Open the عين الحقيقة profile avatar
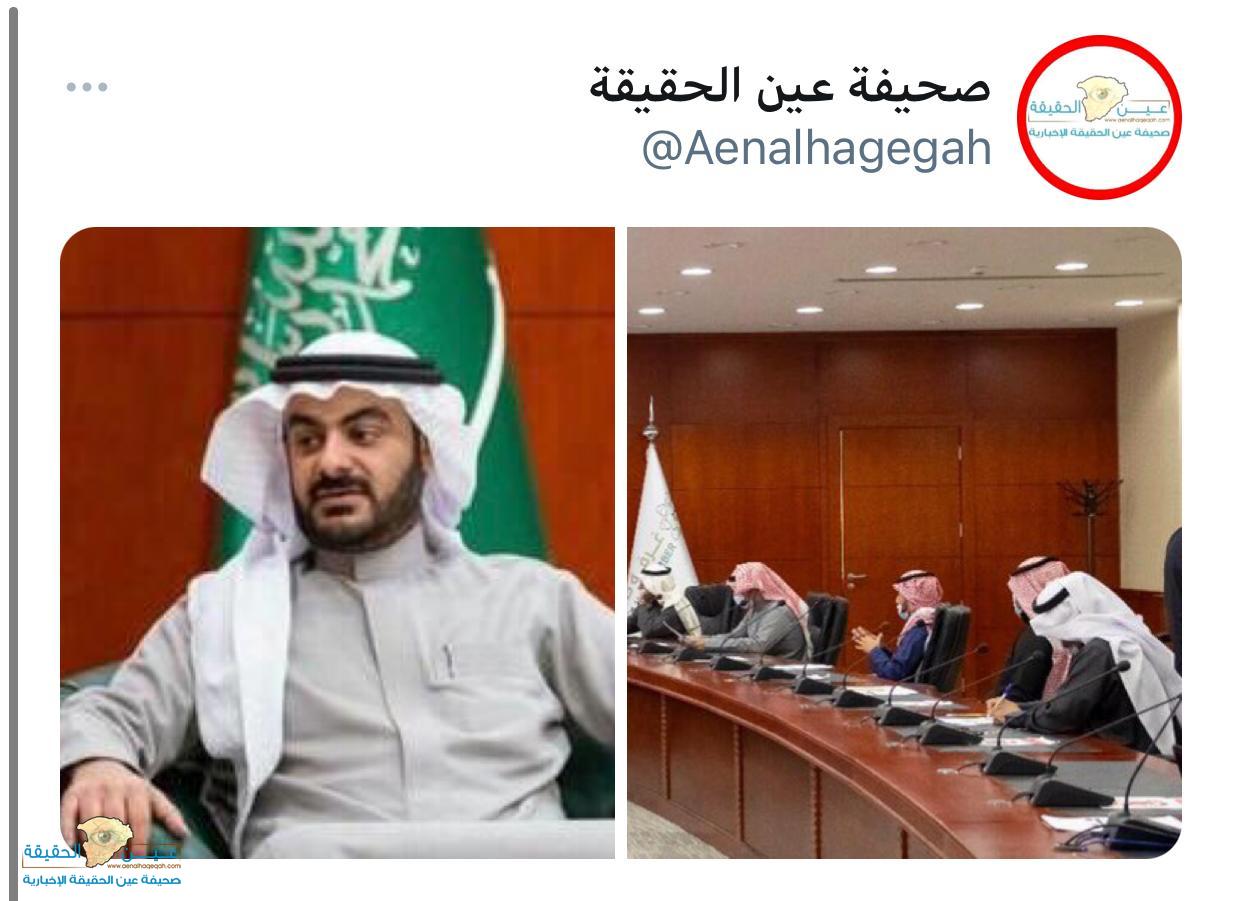Viewport: 1242px width, 901px height. click(x=1099, y=117)
